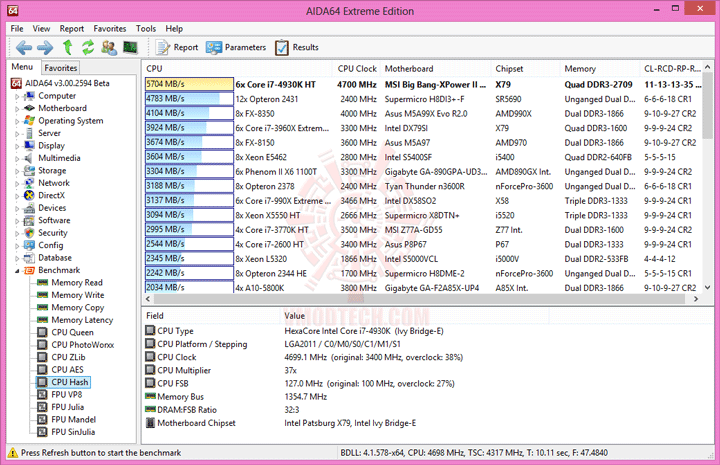Collapse the Benchmark tree node
The width and height of the screenshot is (720, 465).
click(17, 271)
